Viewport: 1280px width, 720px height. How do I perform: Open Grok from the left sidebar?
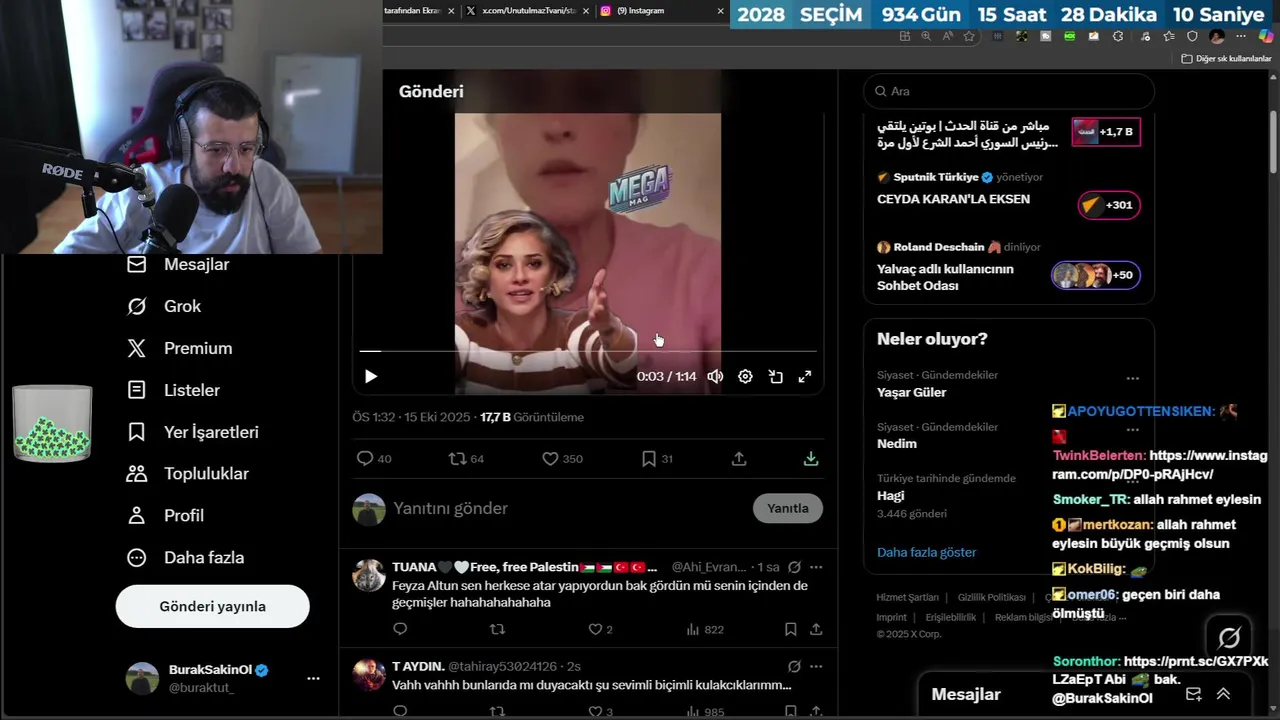click(164, 307)
